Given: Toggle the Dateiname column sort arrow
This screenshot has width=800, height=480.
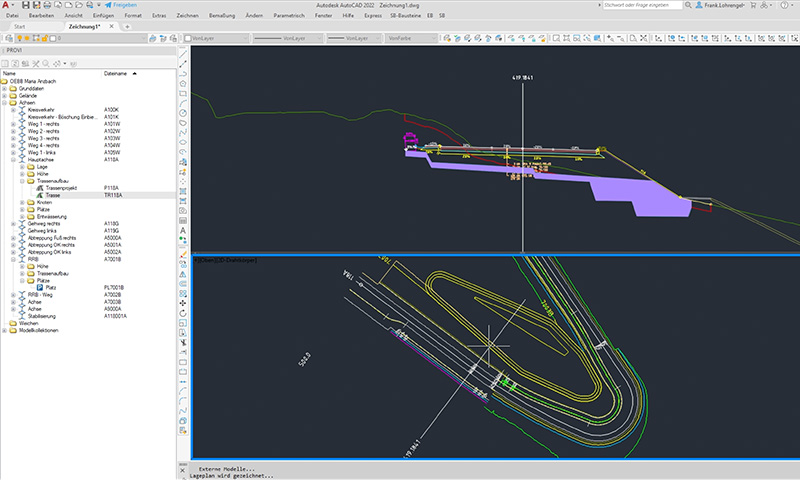Looking at the screenshot, I should pyautogui.click(x=135, y=74).
